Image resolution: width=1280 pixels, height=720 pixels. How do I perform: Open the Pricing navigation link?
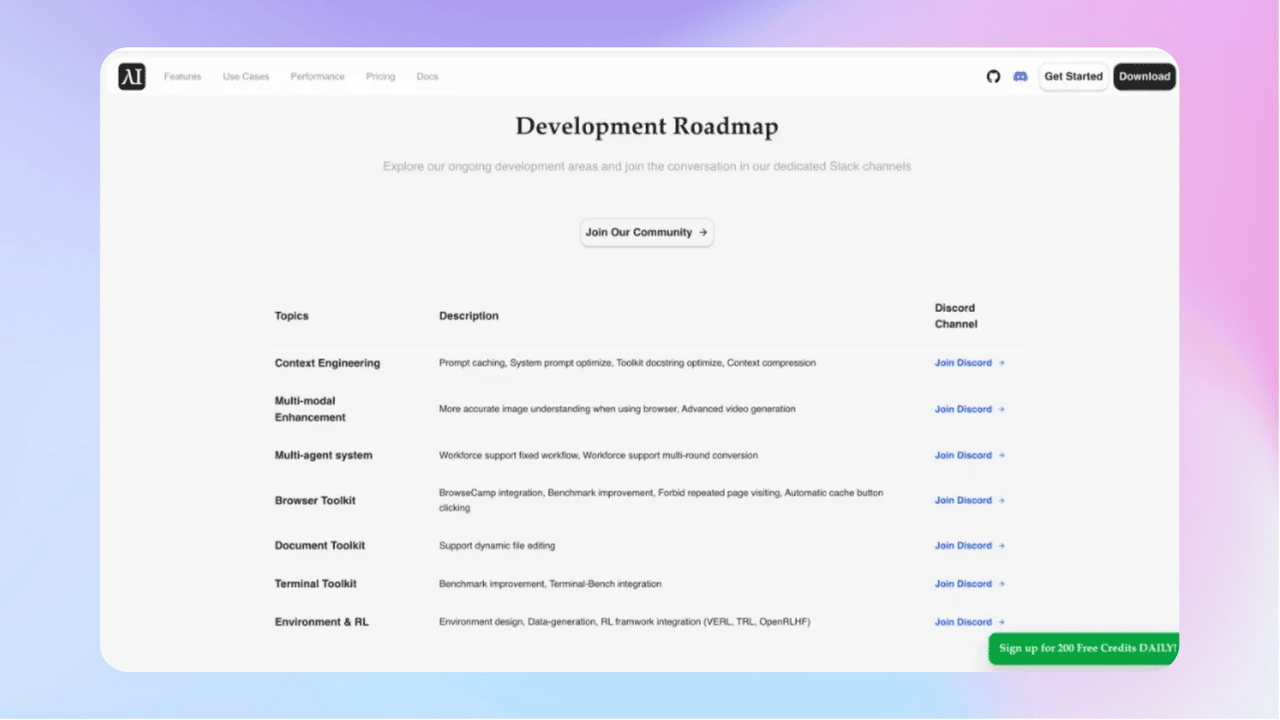point(380,77)
